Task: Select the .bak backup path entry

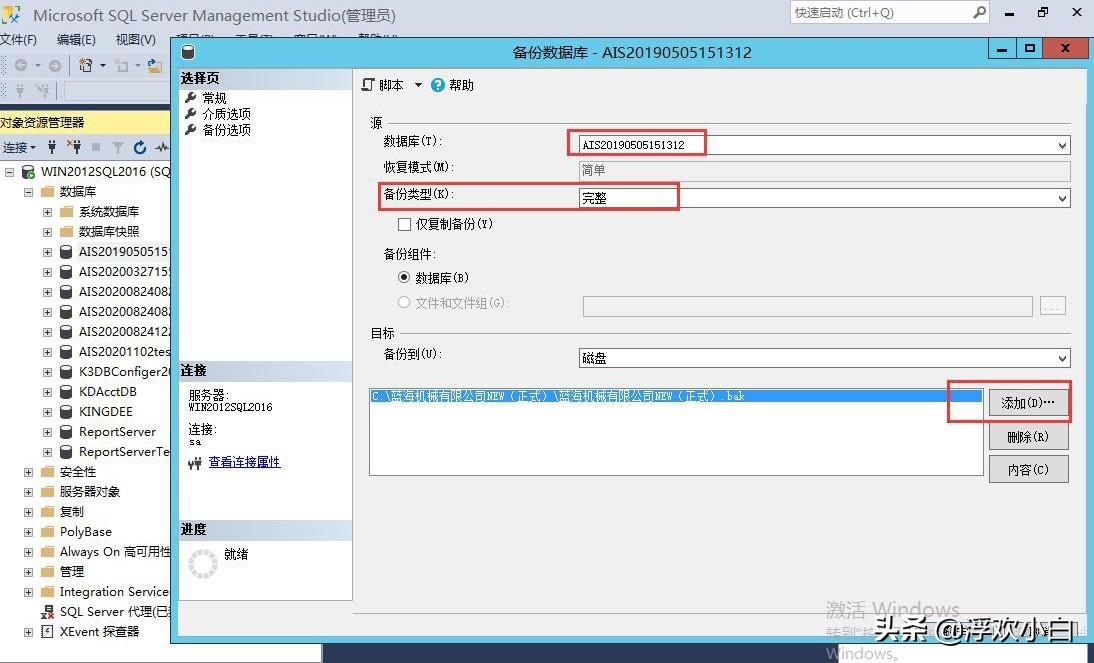Action: point(675,396)
